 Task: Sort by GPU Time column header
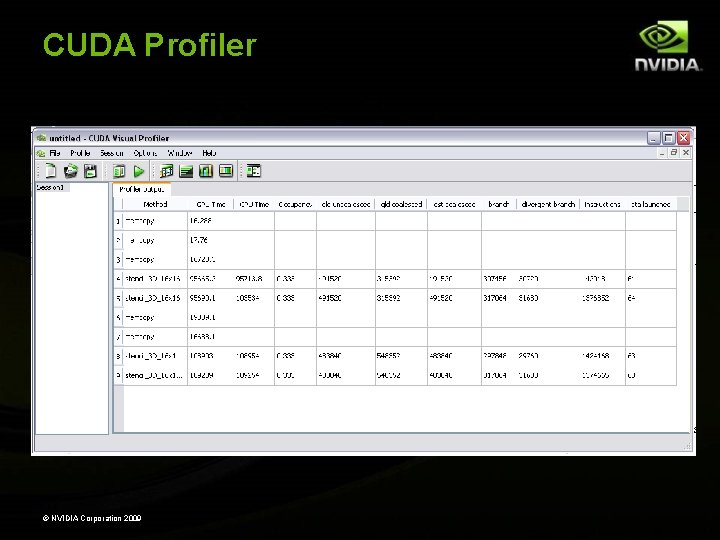click(211, 204)
